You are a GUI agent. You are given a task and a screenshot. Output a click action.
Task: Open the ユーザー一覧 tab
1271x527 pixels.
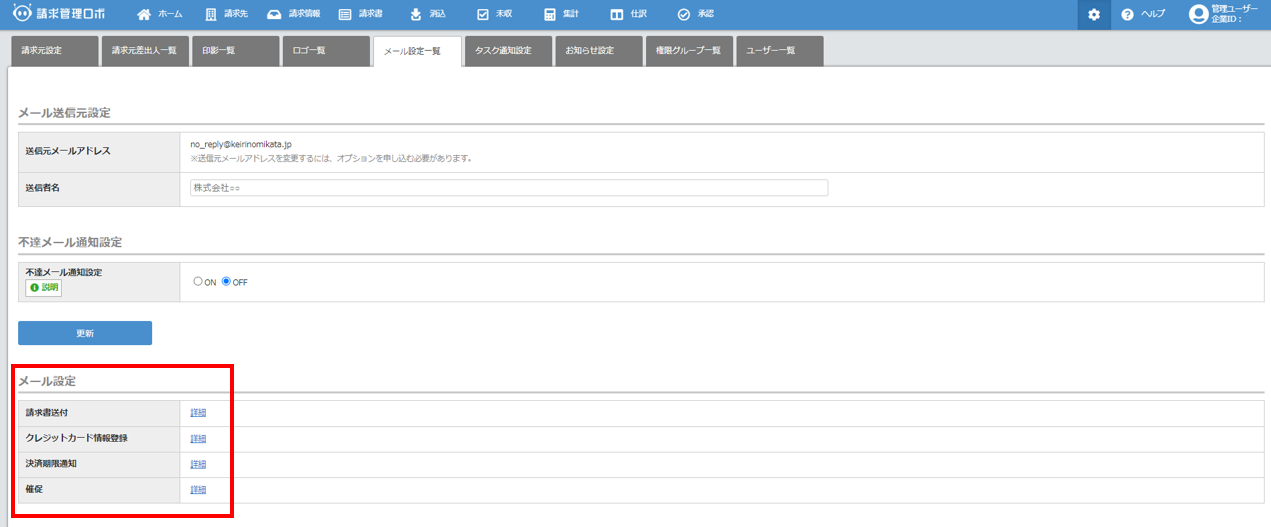(779, 51)
